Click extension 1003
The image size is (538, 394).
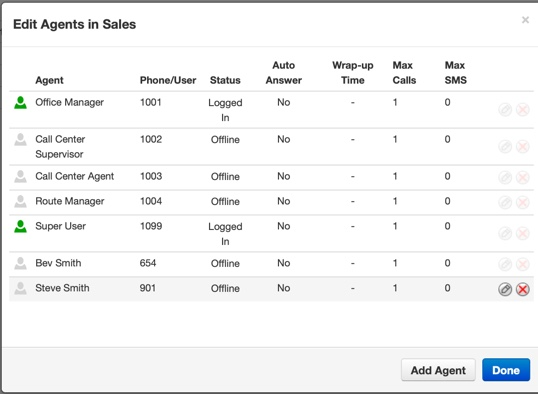coord(151,176)
